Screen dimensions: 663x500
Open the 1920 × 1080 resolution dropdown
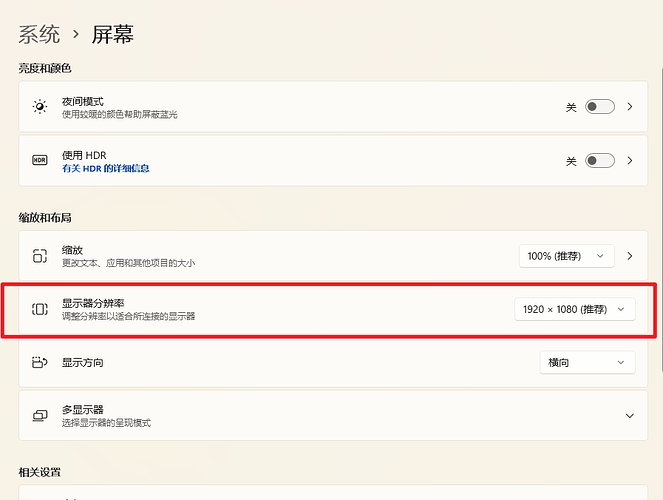coord(574,309)
